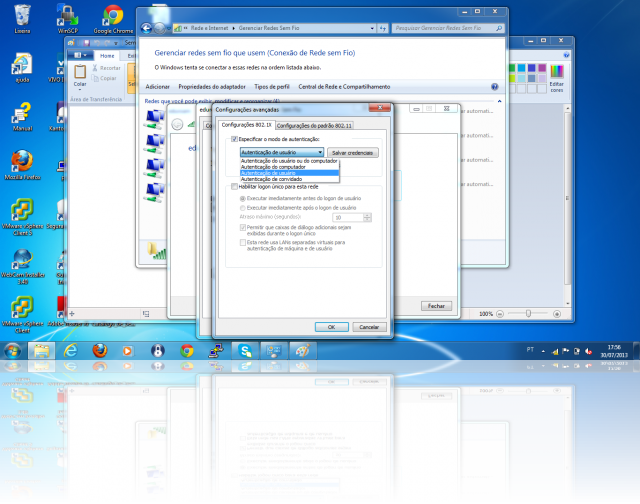Adjust the Paint zoom slider
This screenshot has height=504, width=640.
[x=528, y=314]
